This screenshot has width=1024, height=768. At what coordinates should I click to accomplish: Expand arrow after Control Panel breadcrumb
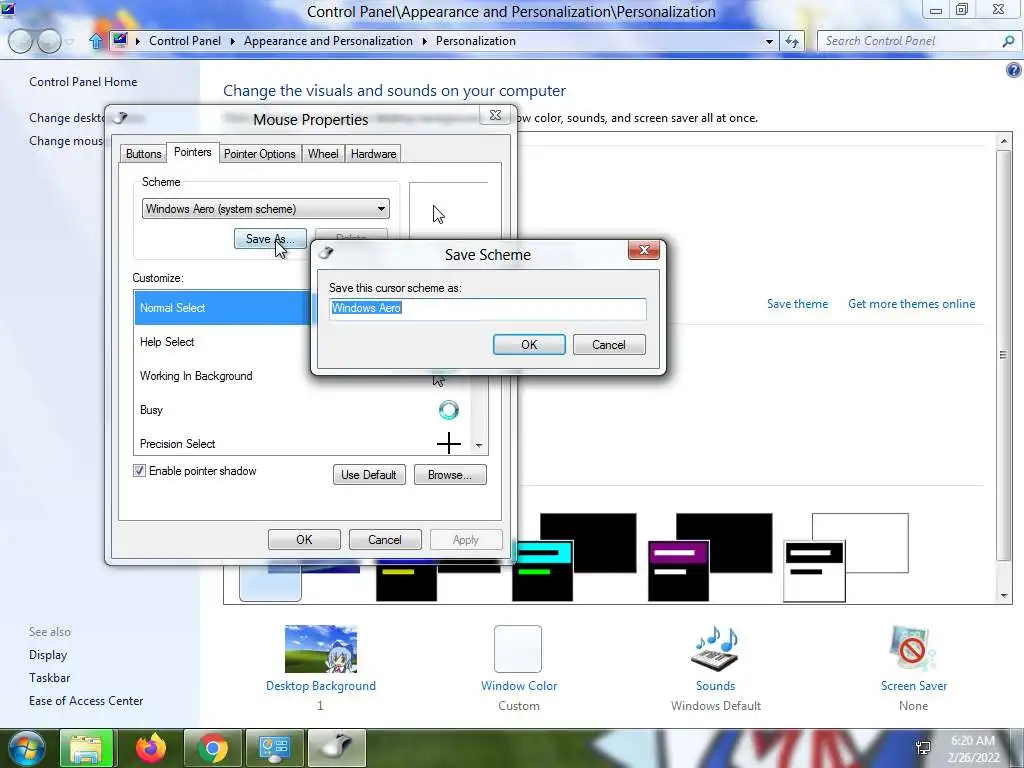232,41
